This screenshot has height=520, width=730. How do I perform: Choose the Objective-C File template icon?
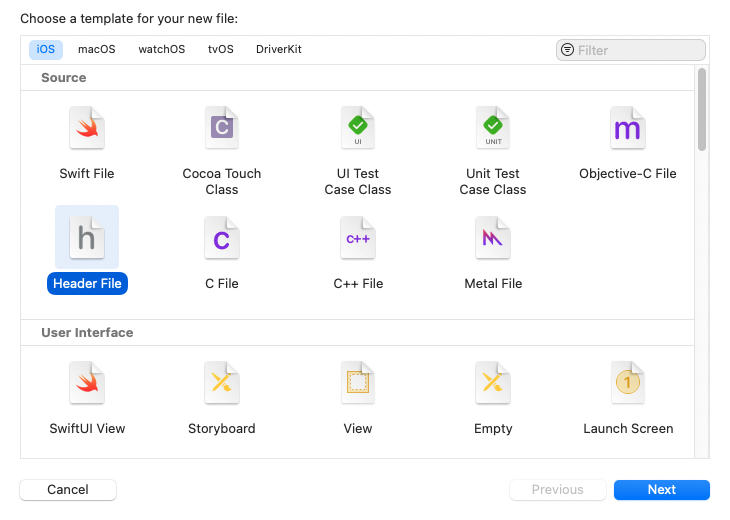click(x=628, y=128)
